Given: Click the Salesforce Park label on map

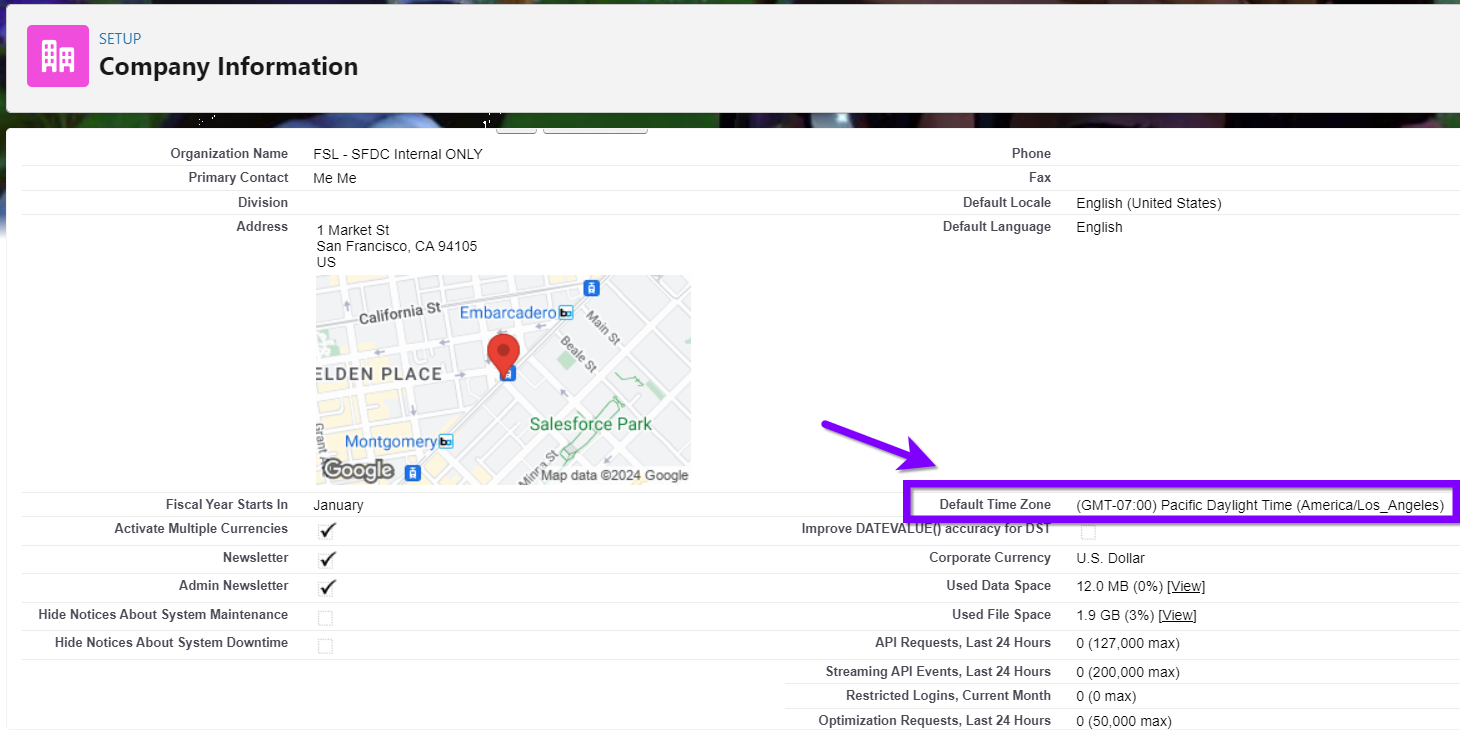Looking at the screenshot, I should [590, 424].
